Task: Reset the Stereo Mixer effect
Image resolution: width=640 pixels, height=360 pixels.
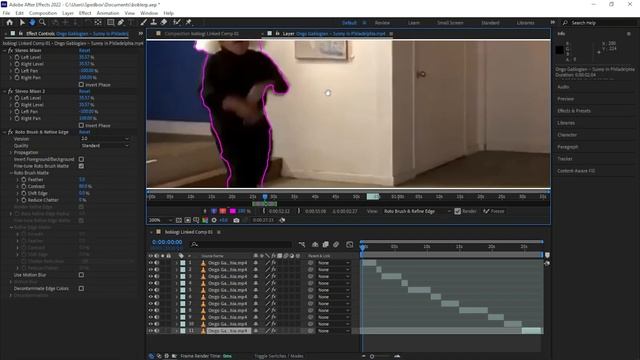Action: point(84,51)
